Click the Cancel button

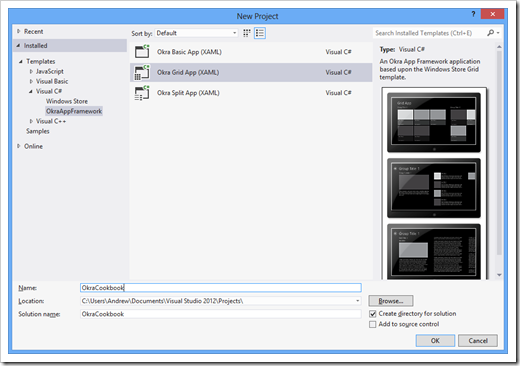(478, 341)
